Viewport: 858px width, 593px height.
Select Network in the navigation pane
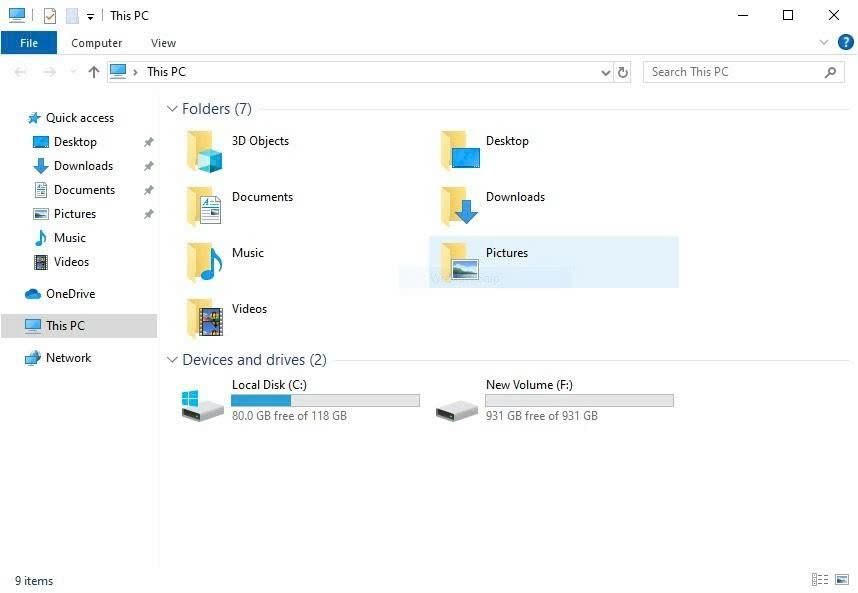coord(68,358)
